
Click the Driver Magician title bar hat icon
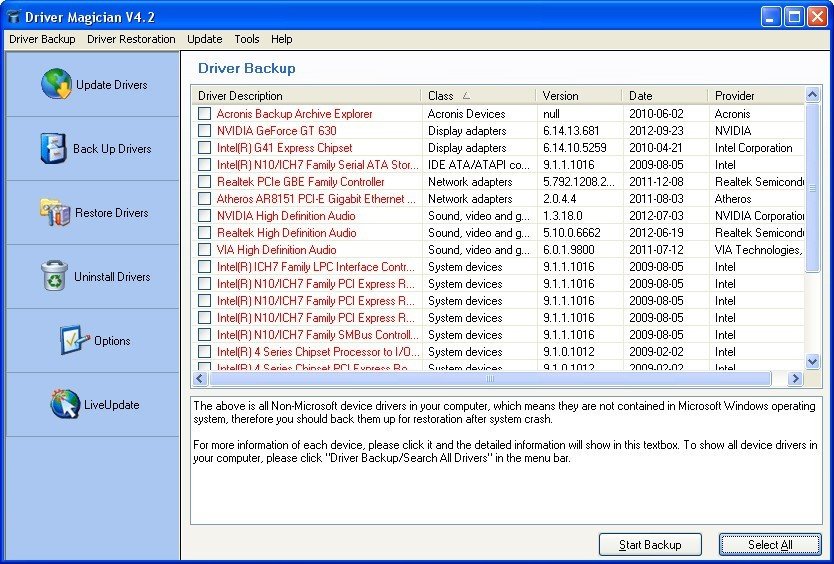point(14,16)
